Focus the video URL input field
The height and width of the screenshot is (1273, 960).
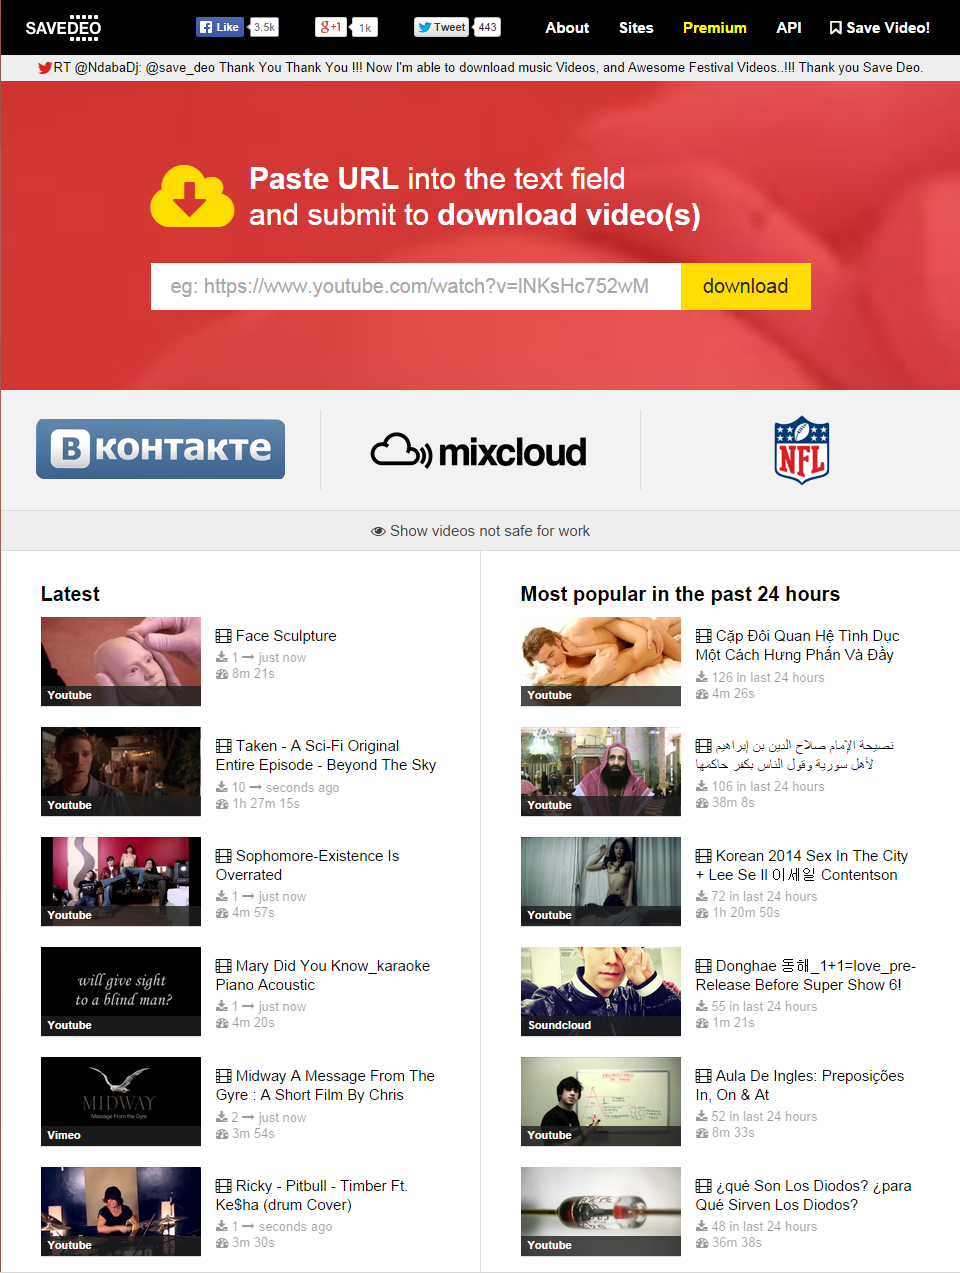(415, 287)
